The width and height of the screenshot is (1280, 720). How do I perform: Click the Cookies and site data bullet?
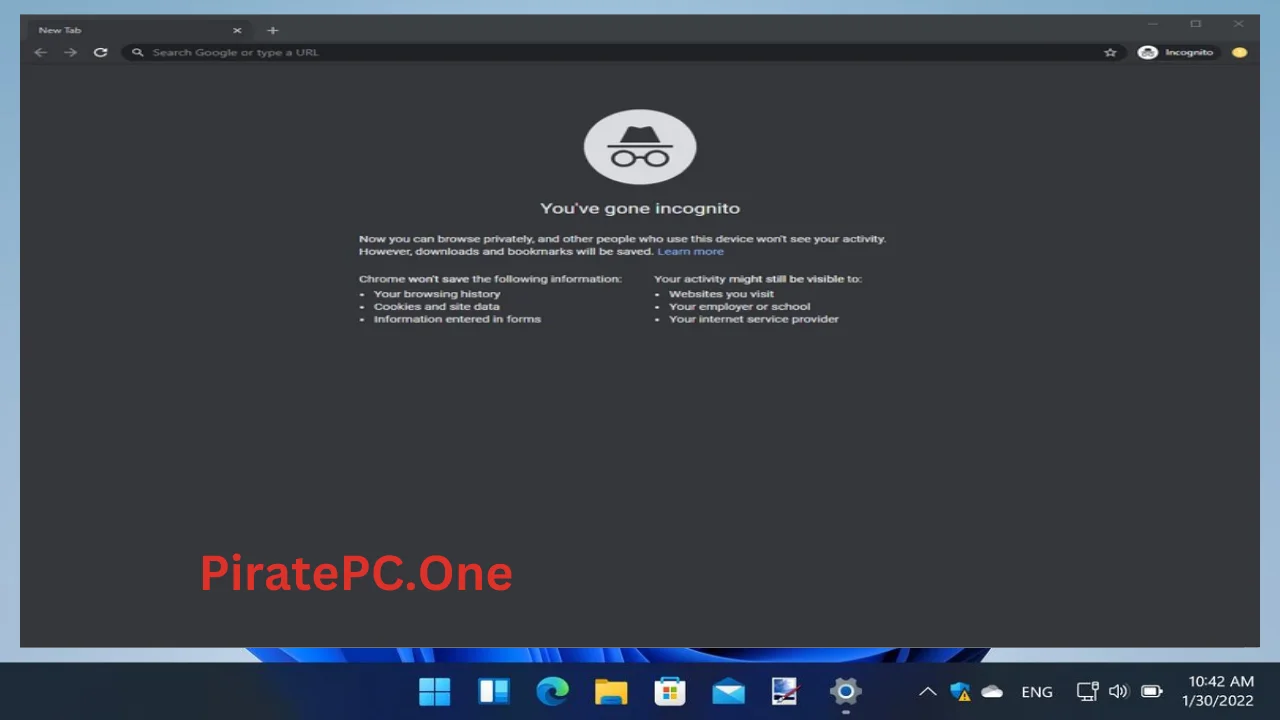pyautogui.click(x=436, y=306)
